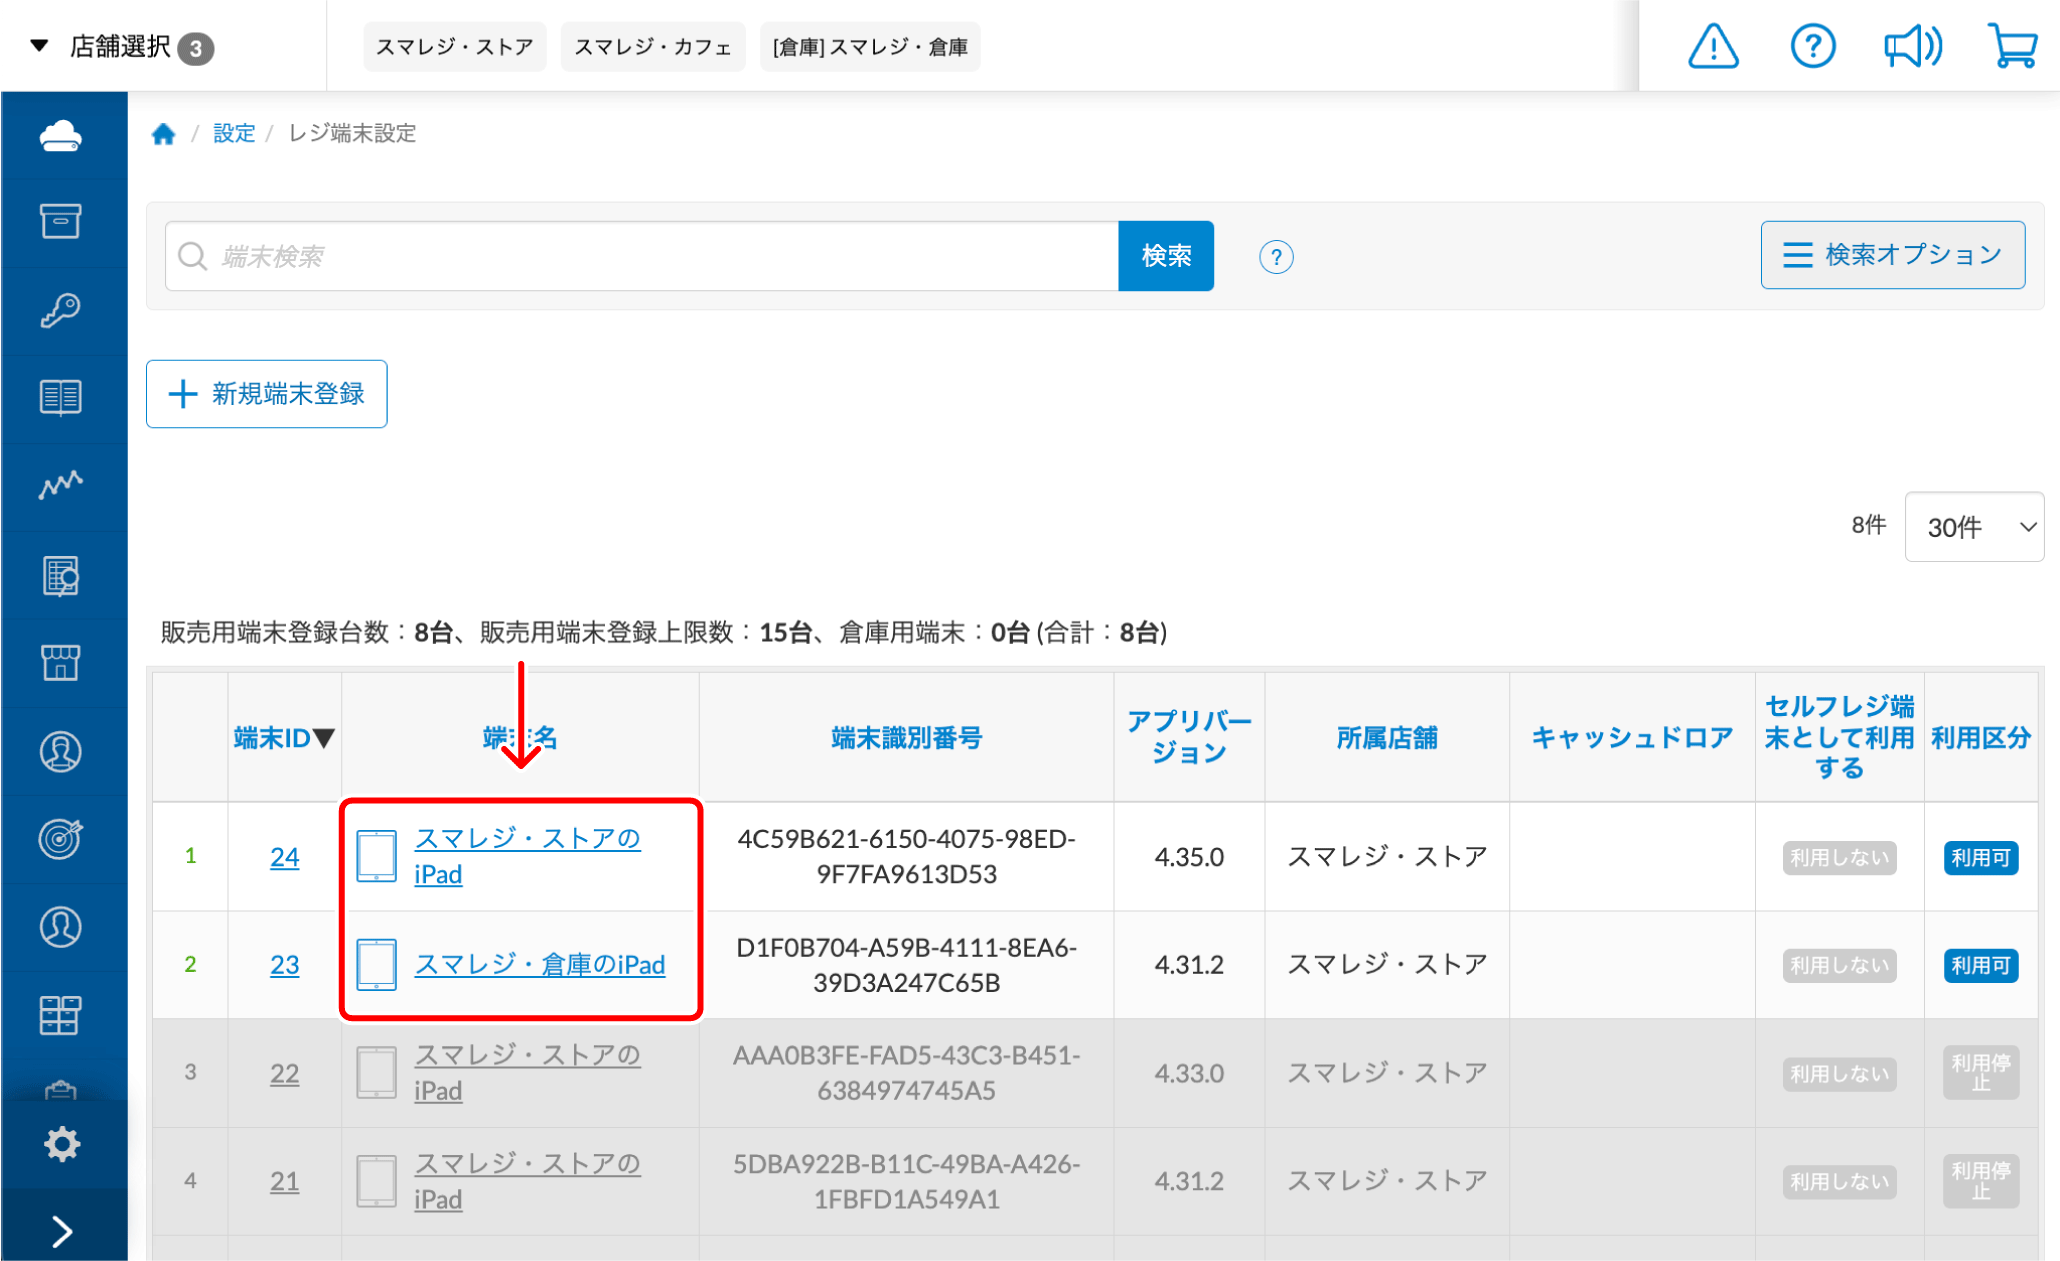Click identifier 4C59B621-6150-4075-98ED-9F7FA9613D53
The width and height of the screenshot is (2060, 1261).
pos(907,856)
